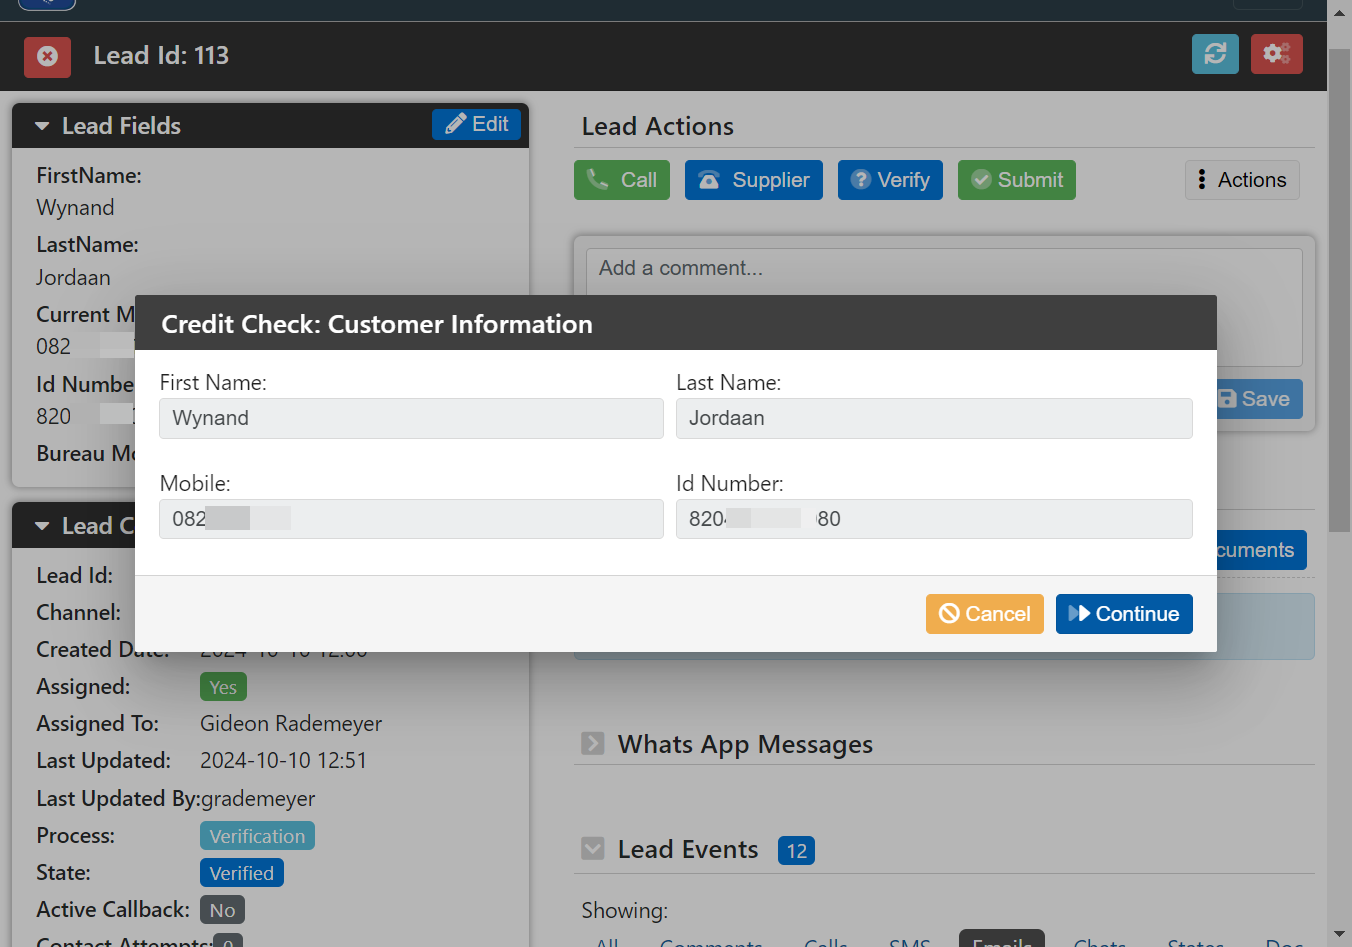Click Edit in the Lead Fields header

[477, 124]
